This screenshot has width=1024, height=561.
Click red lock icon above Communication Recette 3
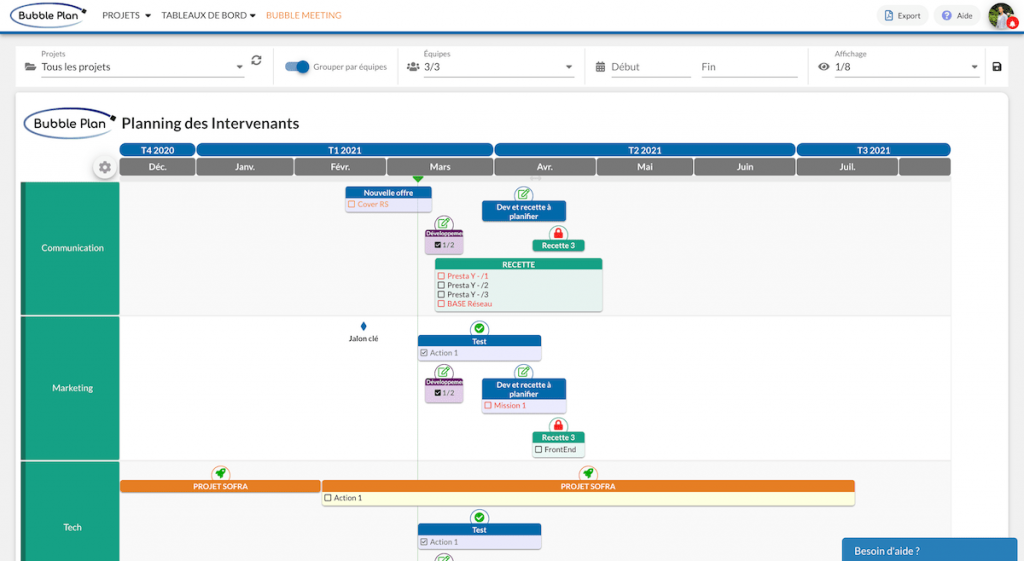tap(558, 233)
